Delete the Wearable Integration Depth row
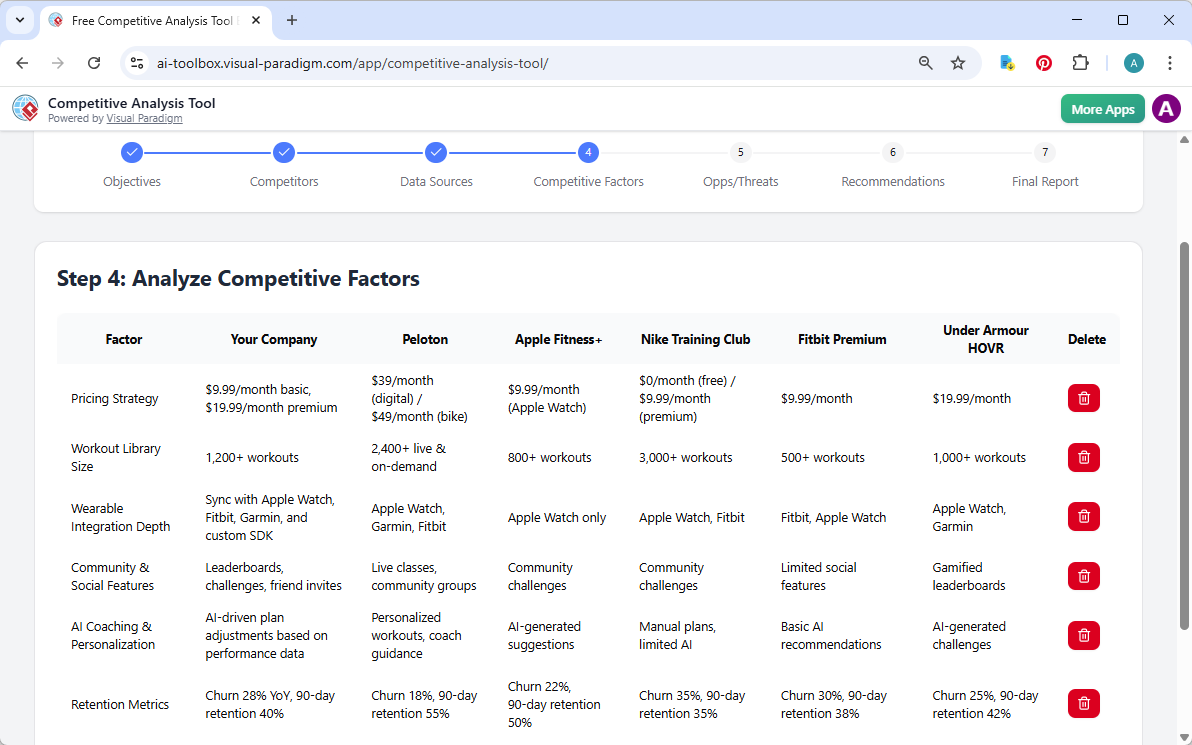The height and width of the screenshot is (745, 1192). coord(1083,516)
